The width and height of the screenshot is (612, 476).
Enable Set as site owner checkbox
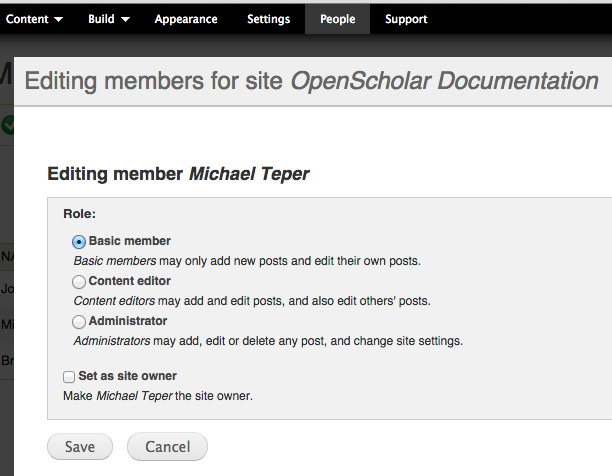point(69,377)
